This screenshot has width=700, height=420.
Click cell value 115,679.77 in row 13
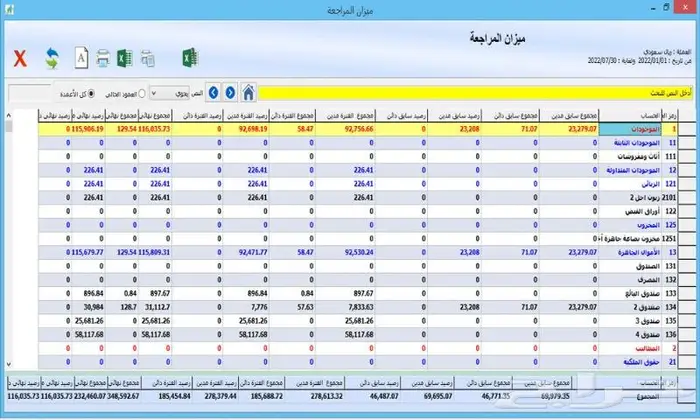(88, 253)
